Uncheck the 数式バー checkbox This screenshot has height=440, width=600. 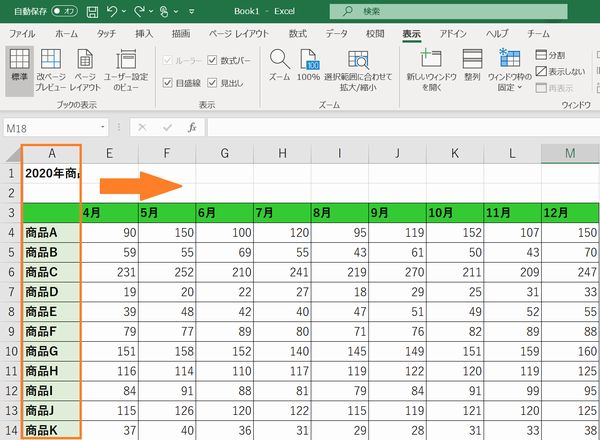pos(212,60)
